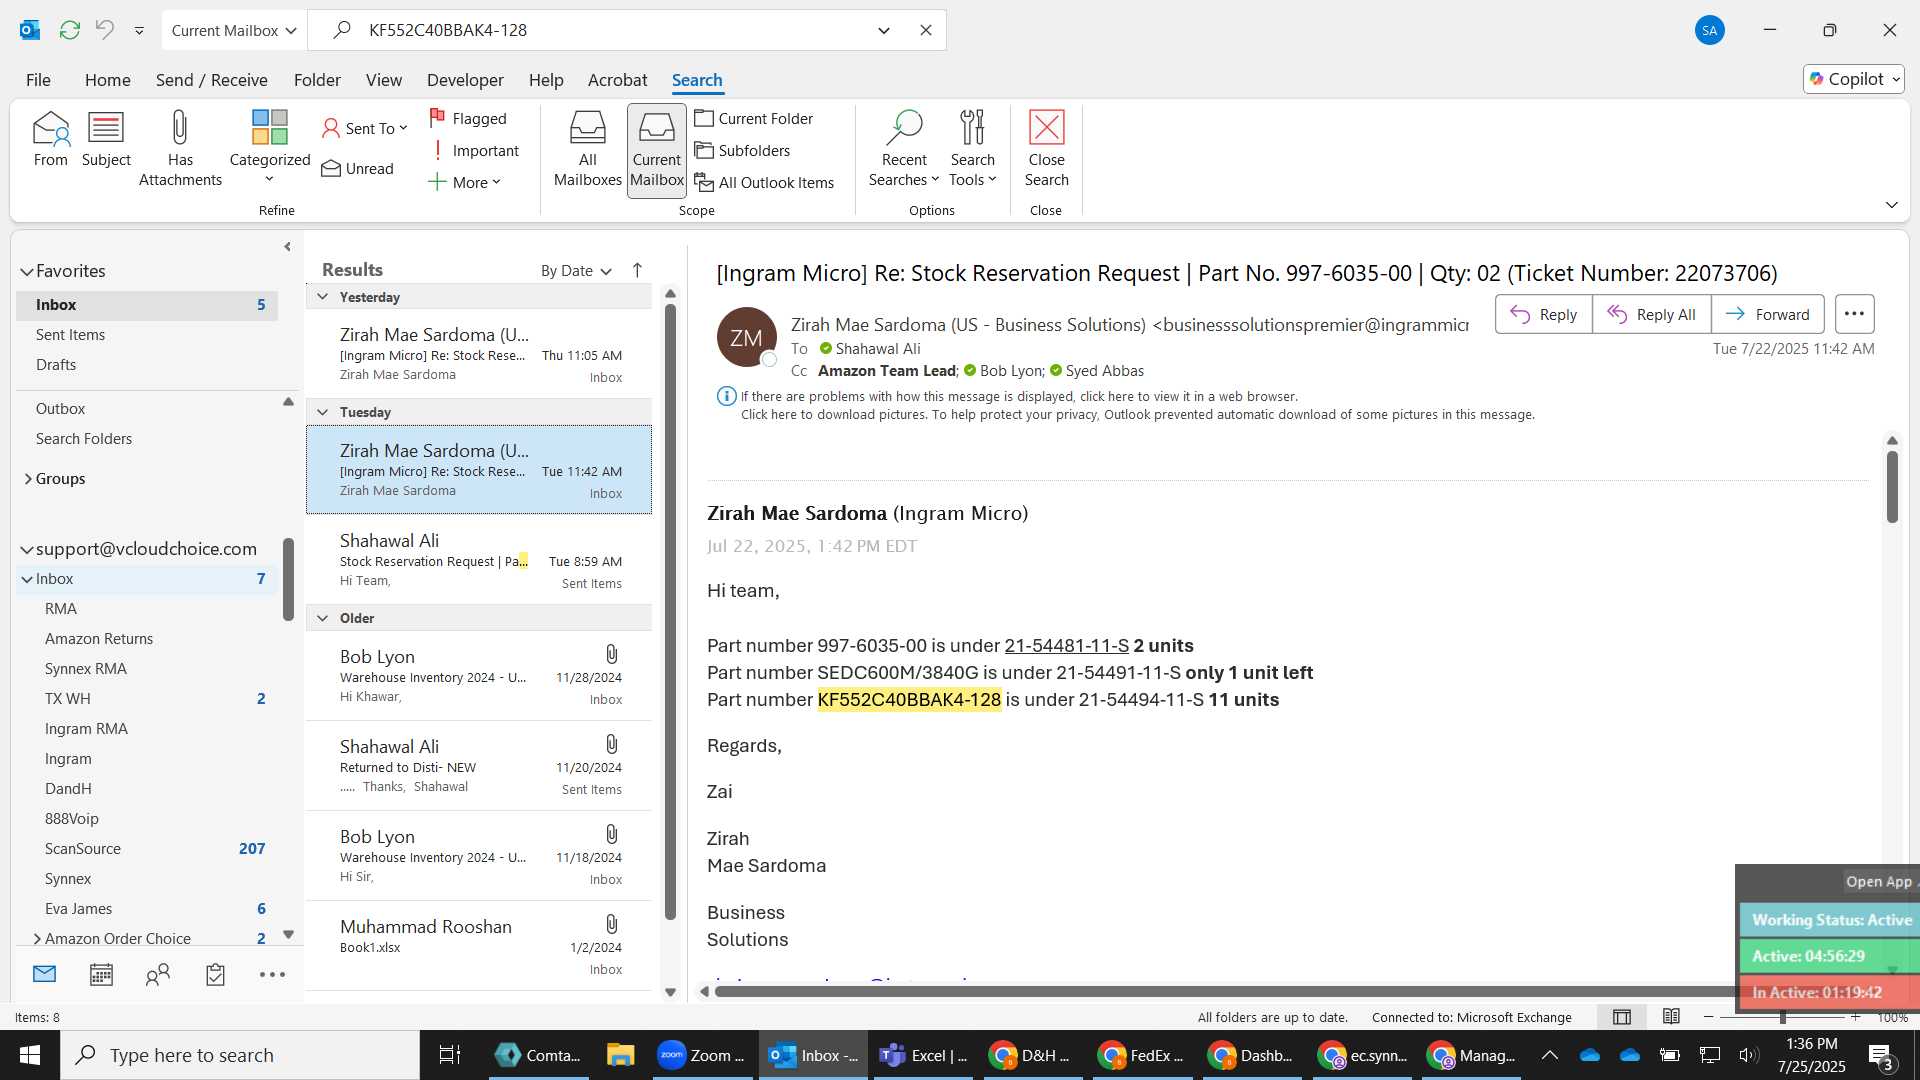
Task: Limit search to Current Folder
Action: coord(754,118)
